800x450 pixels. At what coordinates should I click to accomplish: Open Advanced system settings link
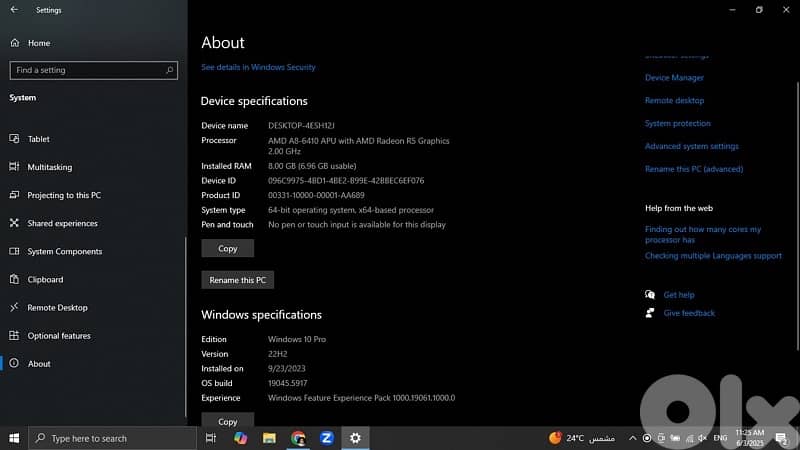pos(691,146)
